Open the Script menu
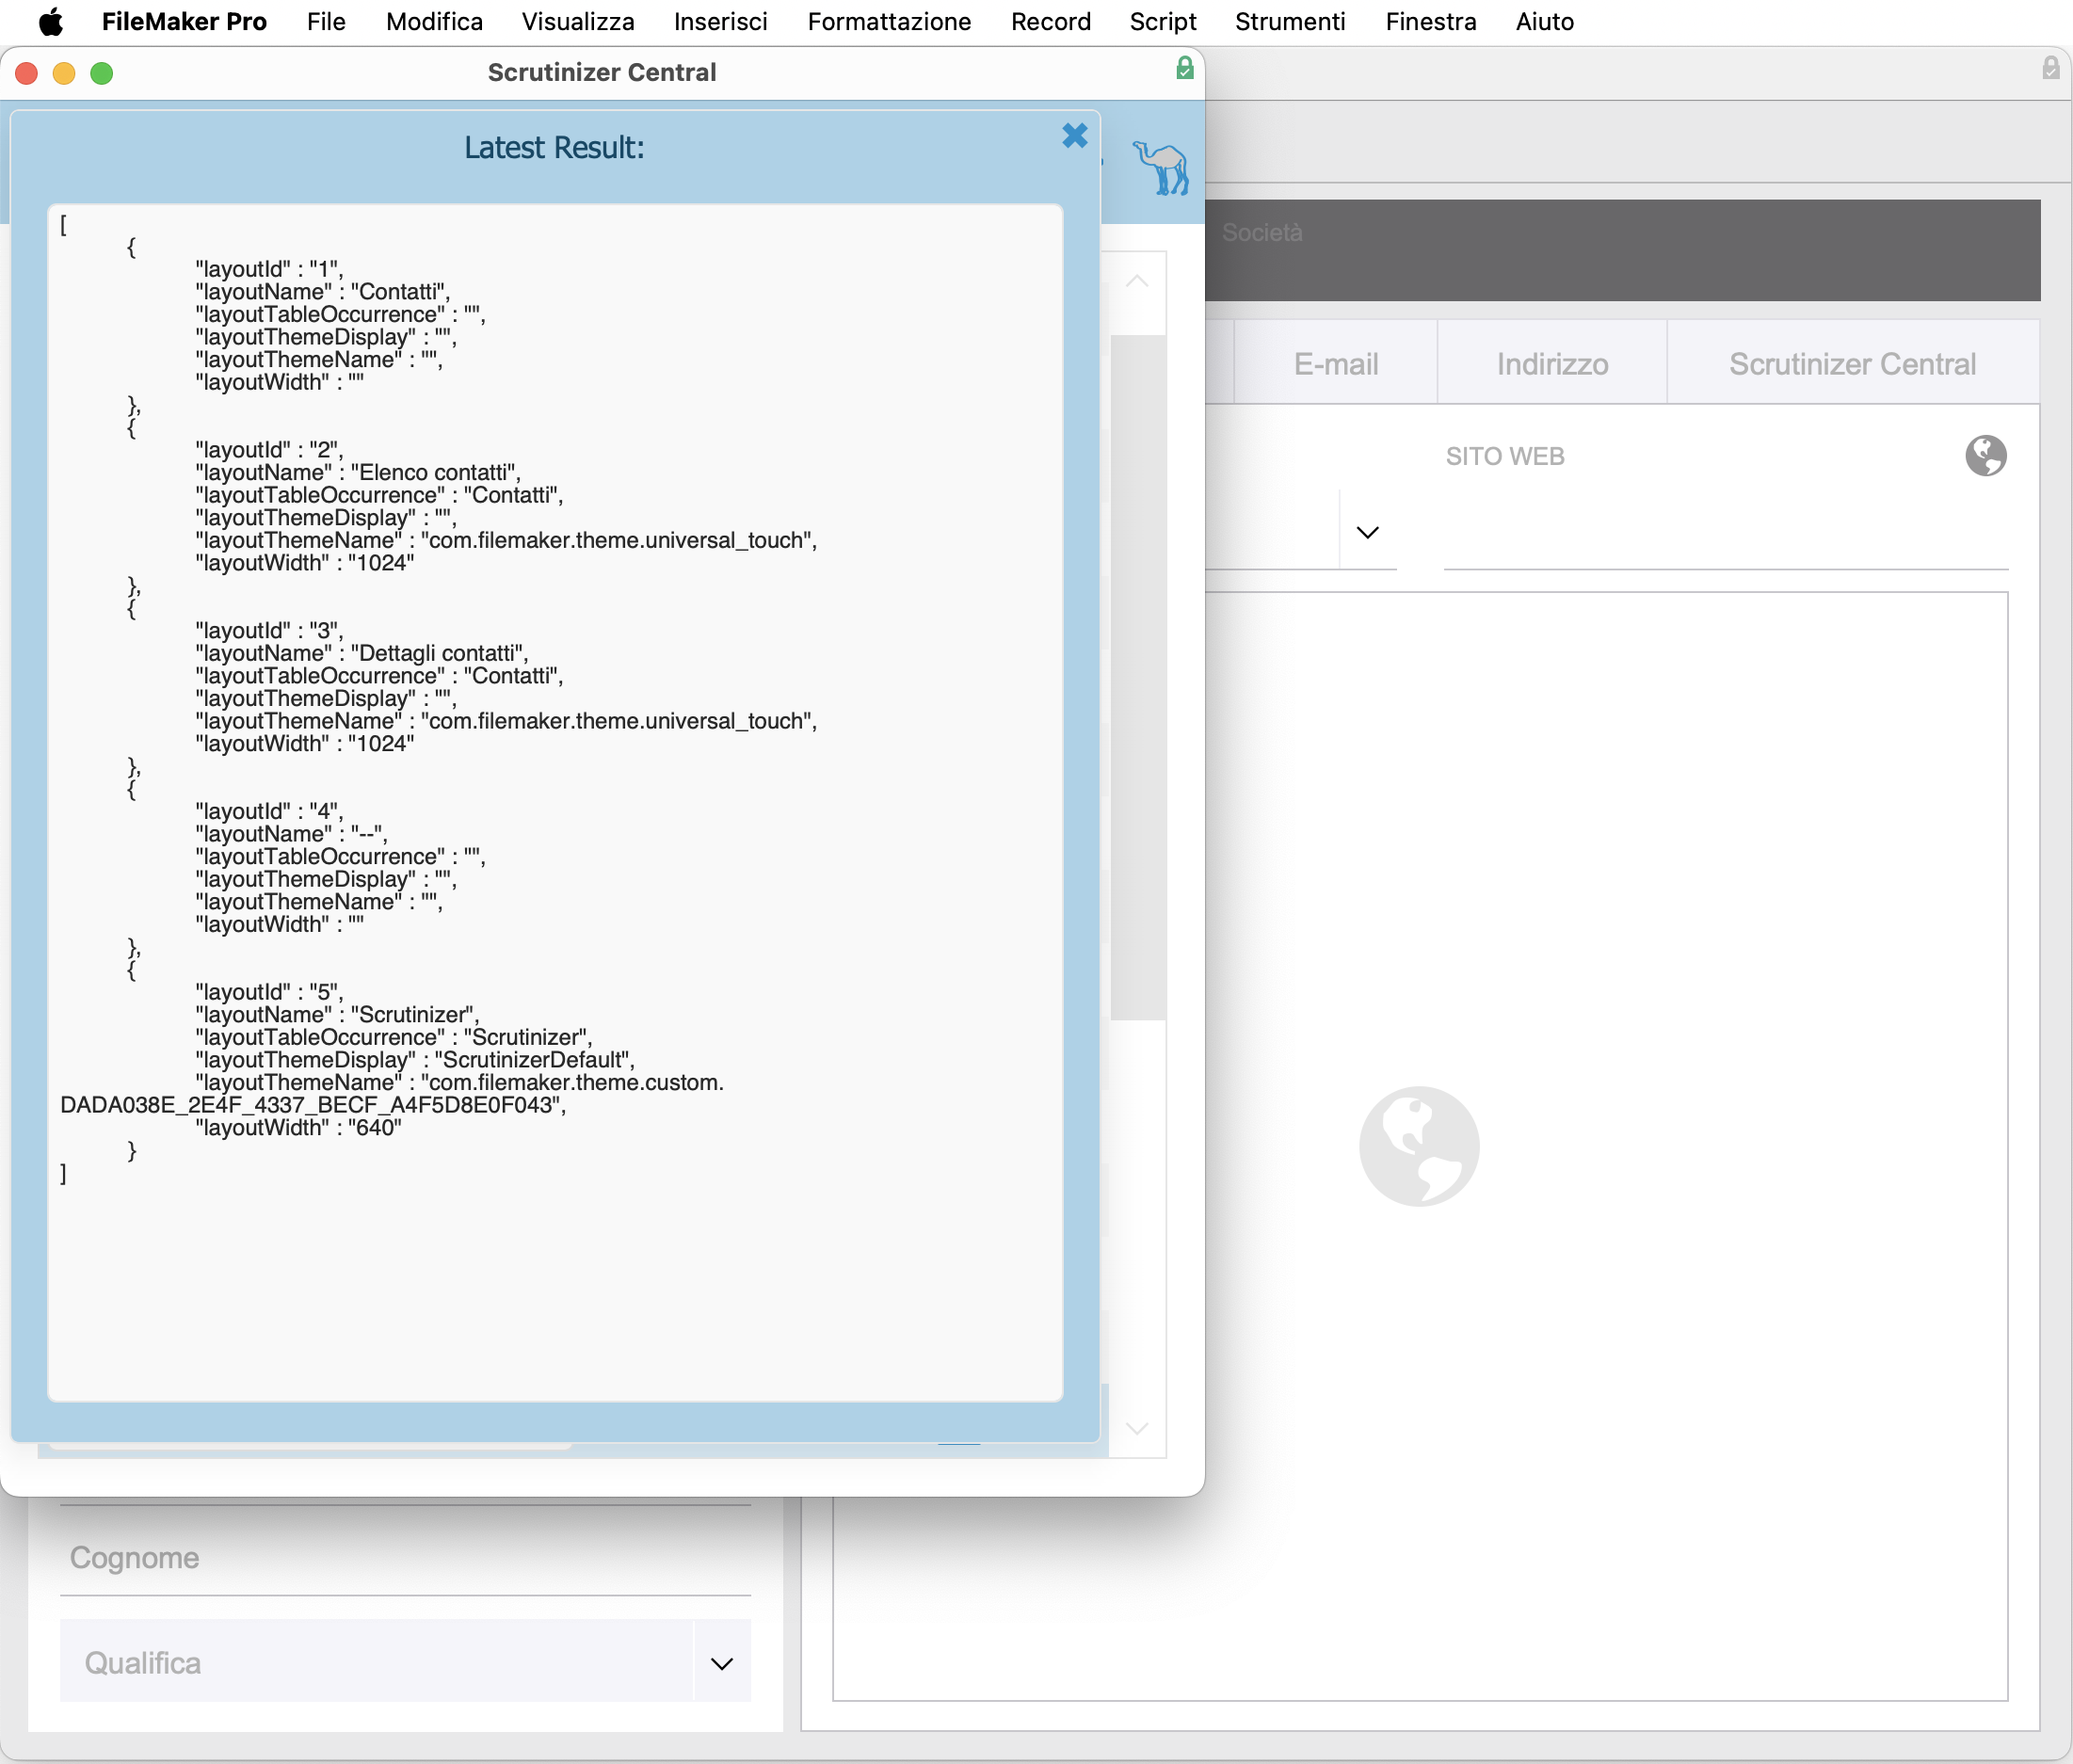Image resolution: width=2073 pixels, height=1764 pixels. pyautogui.click(x=1162, y=22)
